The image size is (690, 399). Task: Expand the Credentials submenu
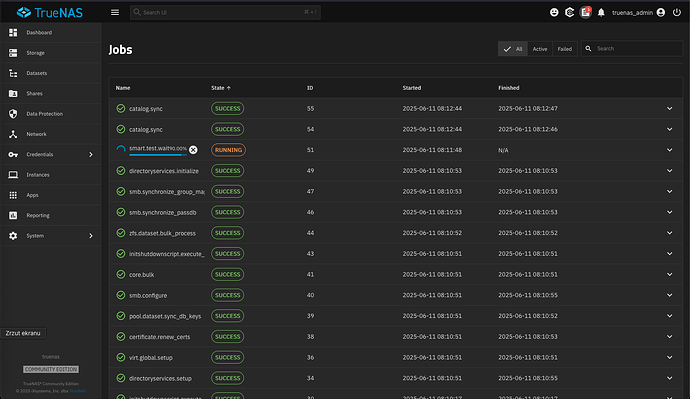(91, 154)
